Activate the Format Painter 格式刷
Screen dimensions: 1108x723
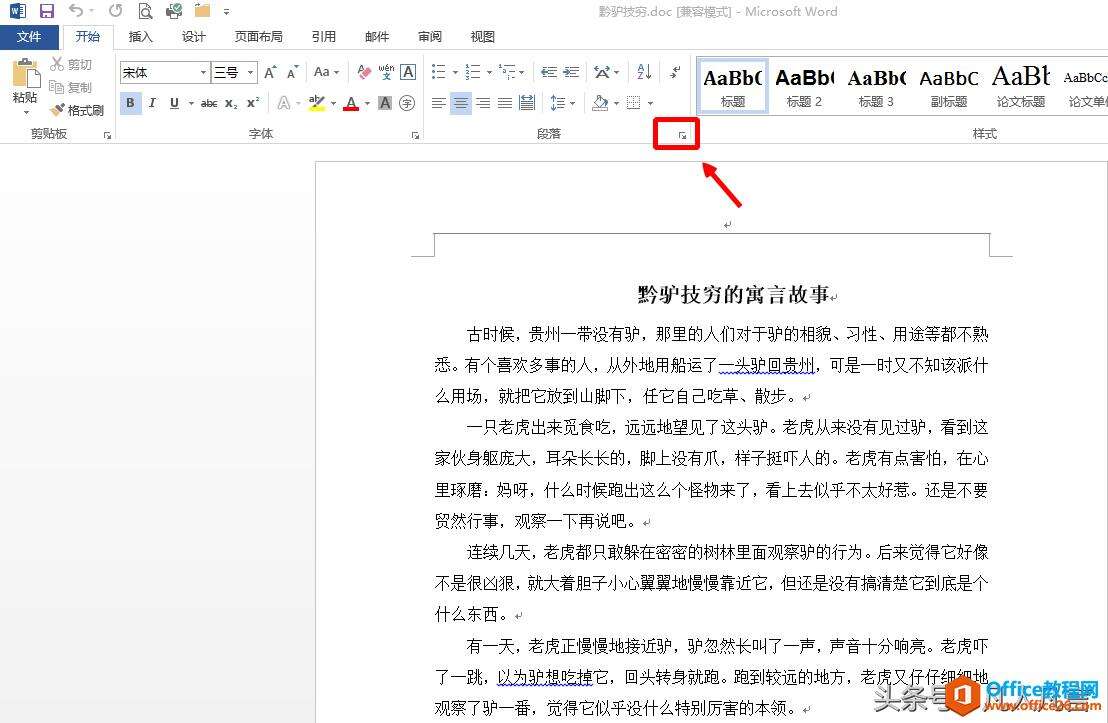pyautogui.click(x=78, y=110)
